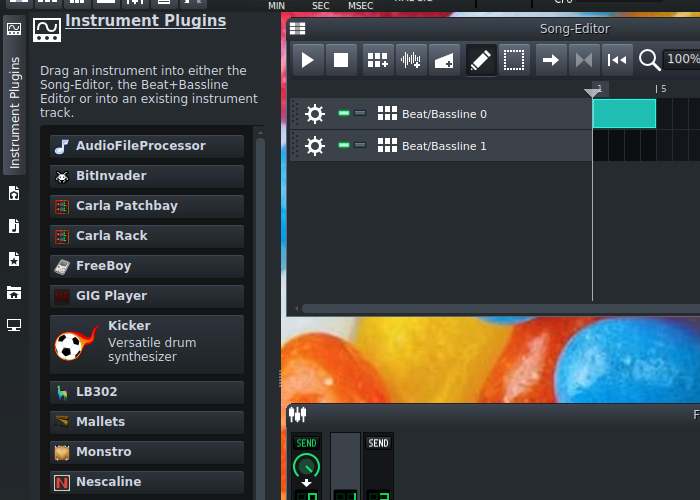Toggle auto-scrolling arrow button
Screen dimensions: 700x500
point(551,60)
